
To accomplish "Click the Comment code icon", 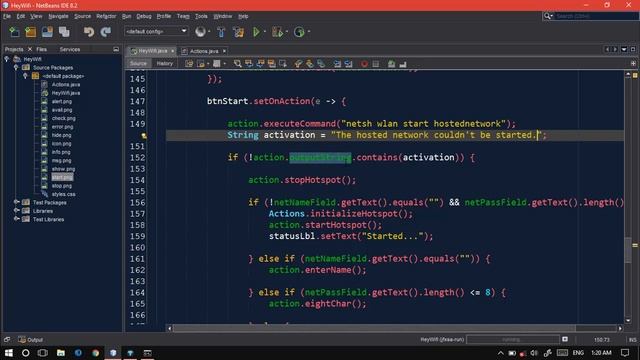I will 391,64.
